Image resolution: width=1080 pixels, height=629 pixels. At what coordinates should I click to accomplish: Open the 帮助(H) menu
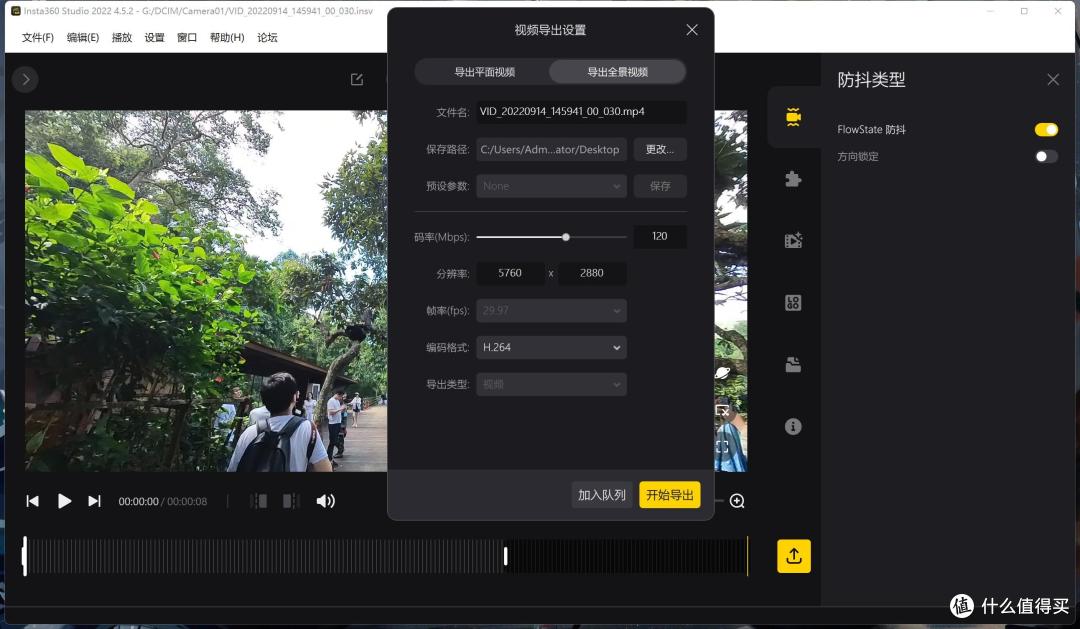[x=227, y=37]
